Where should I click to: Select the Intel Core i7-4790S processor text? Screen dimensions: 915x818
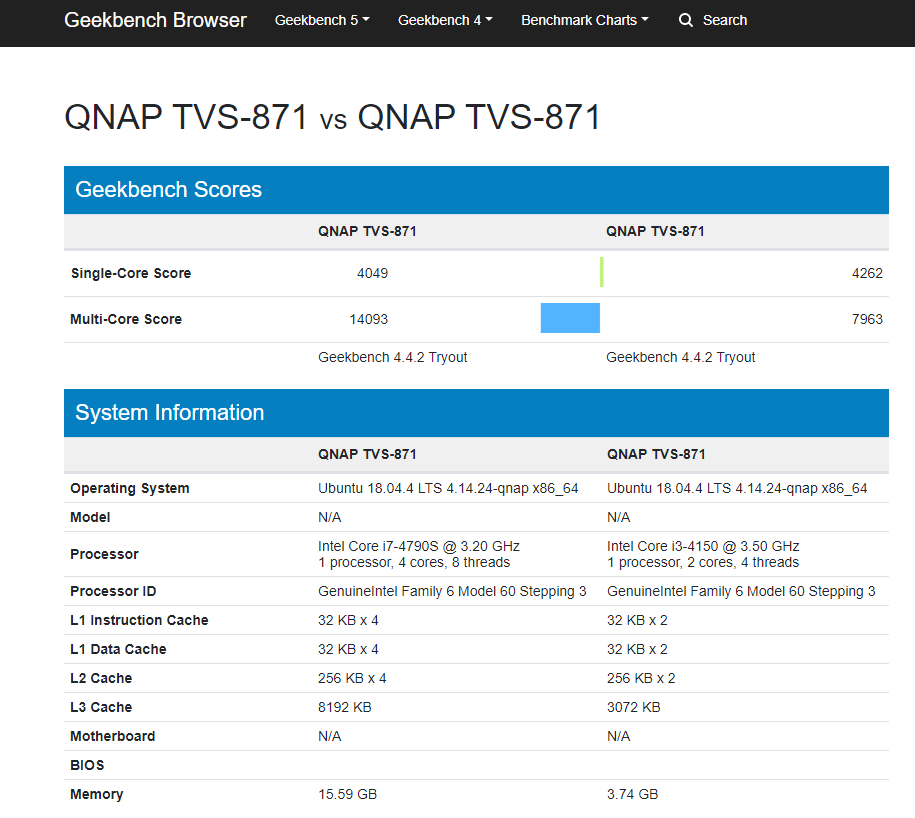click(418, 546)
